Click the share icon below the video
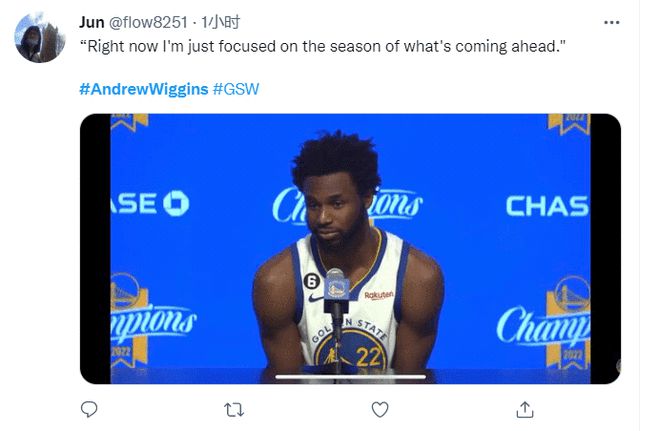 coord(524,409)
